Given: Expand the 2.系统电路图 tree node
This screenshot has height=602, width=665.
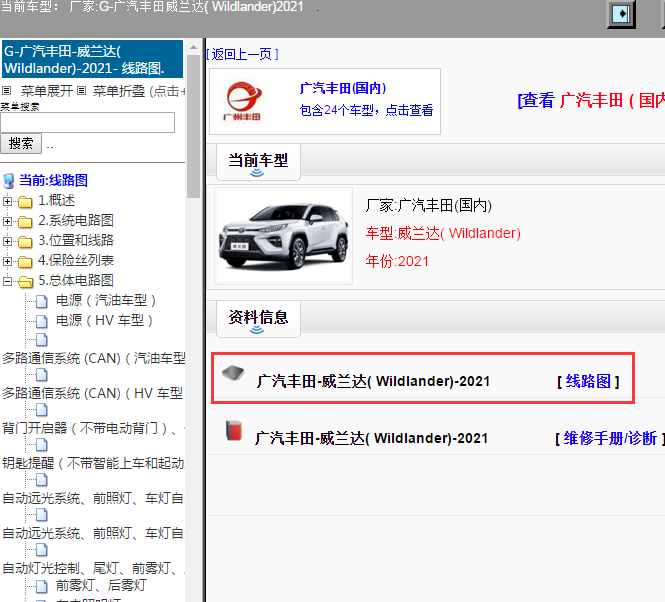Looking at the screenshot, I should pos(7,221).
